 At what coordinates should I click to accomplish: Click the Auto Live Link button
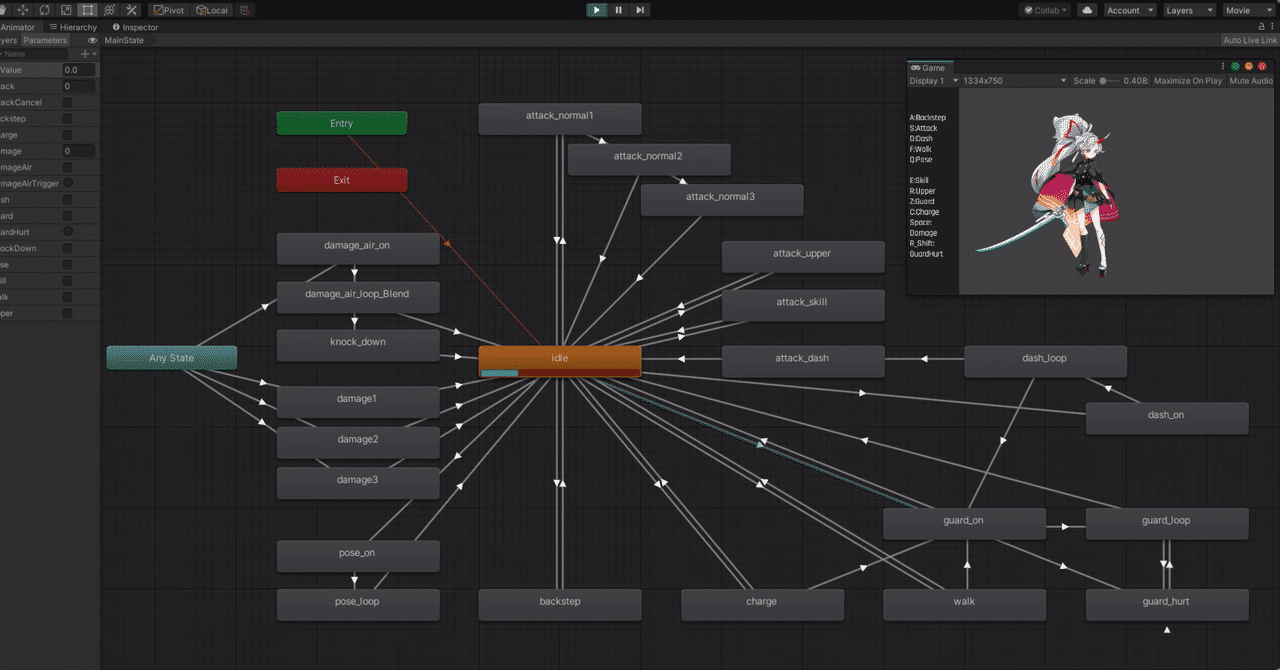point(1250,41)
